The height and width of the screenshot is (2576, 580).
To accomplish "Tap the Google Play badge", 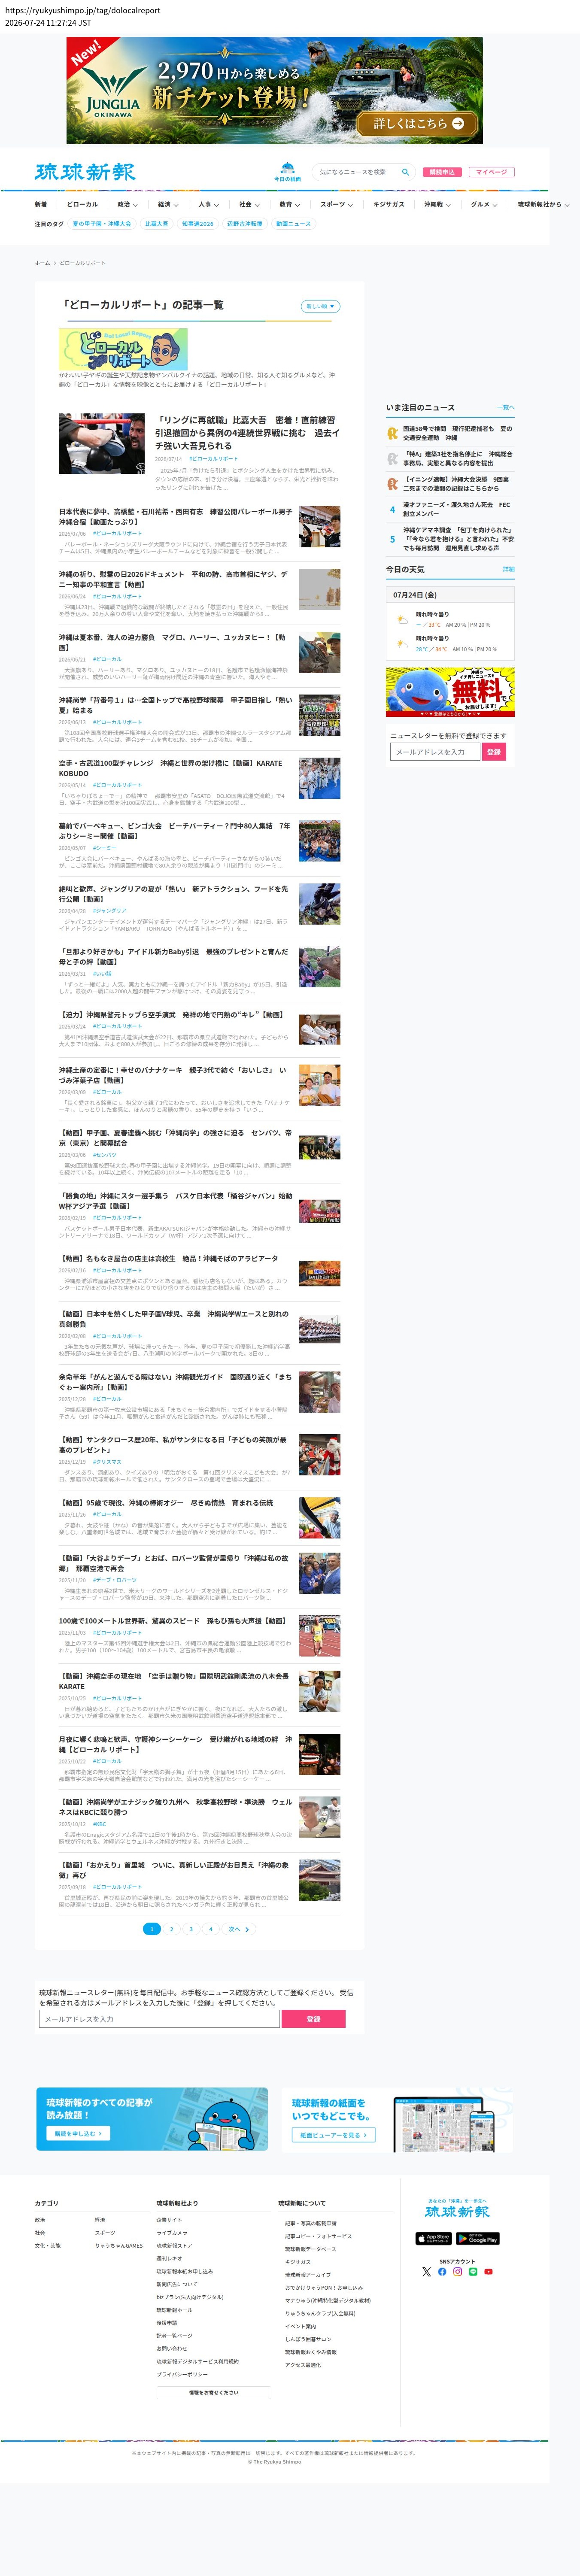I will [x=478, y=2238].
